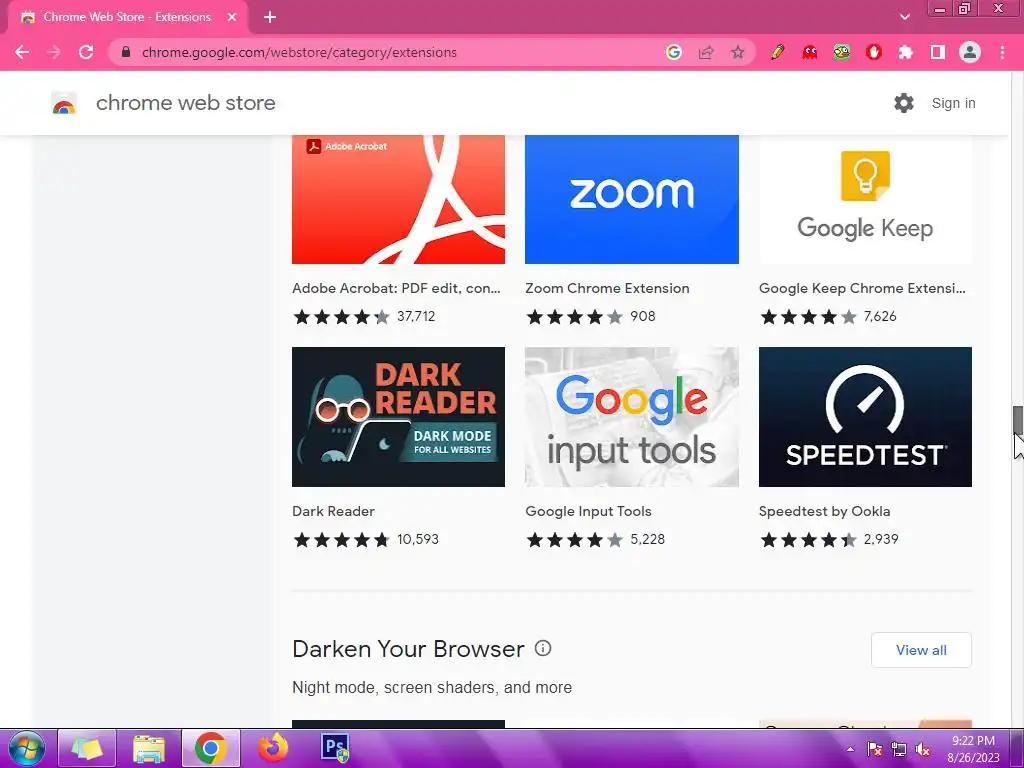Image resolution: width=1024 pixels, height=768 pixels.
Task: Open Photoshop from the taskbar
Action: click(x=335, y=748)
